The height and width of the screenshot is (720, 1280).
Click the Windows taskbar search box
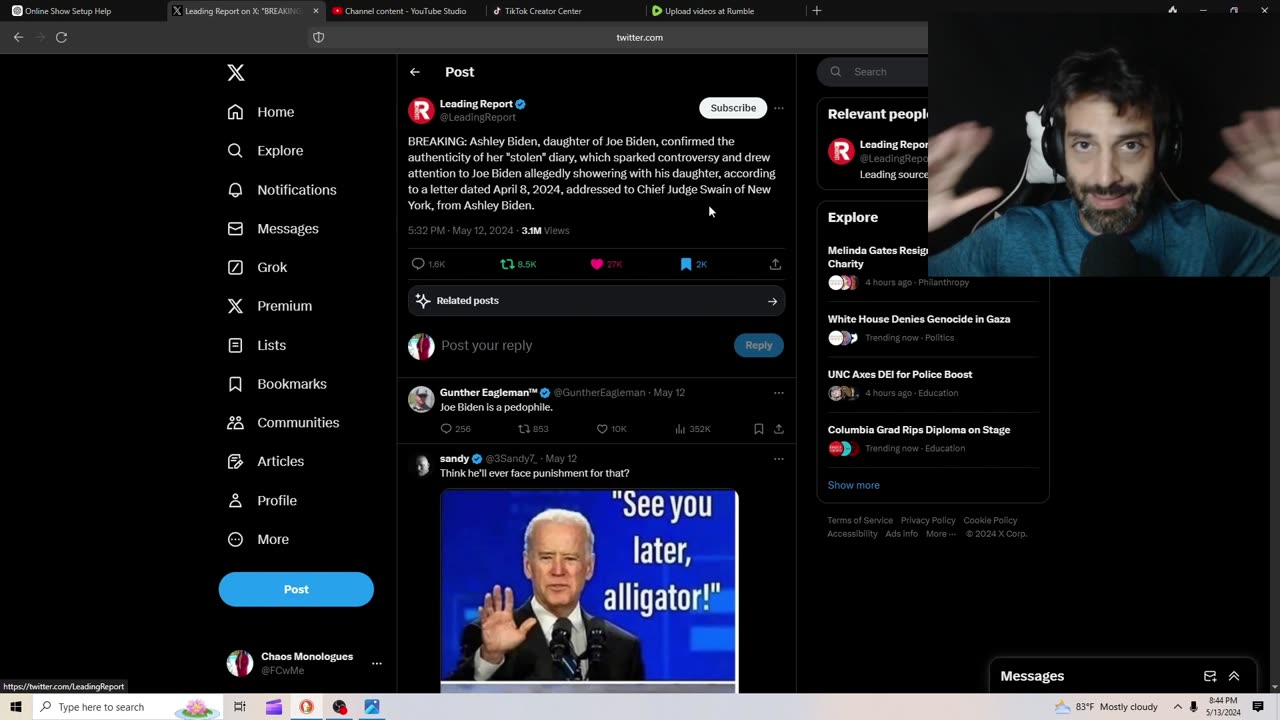point(128,707)
